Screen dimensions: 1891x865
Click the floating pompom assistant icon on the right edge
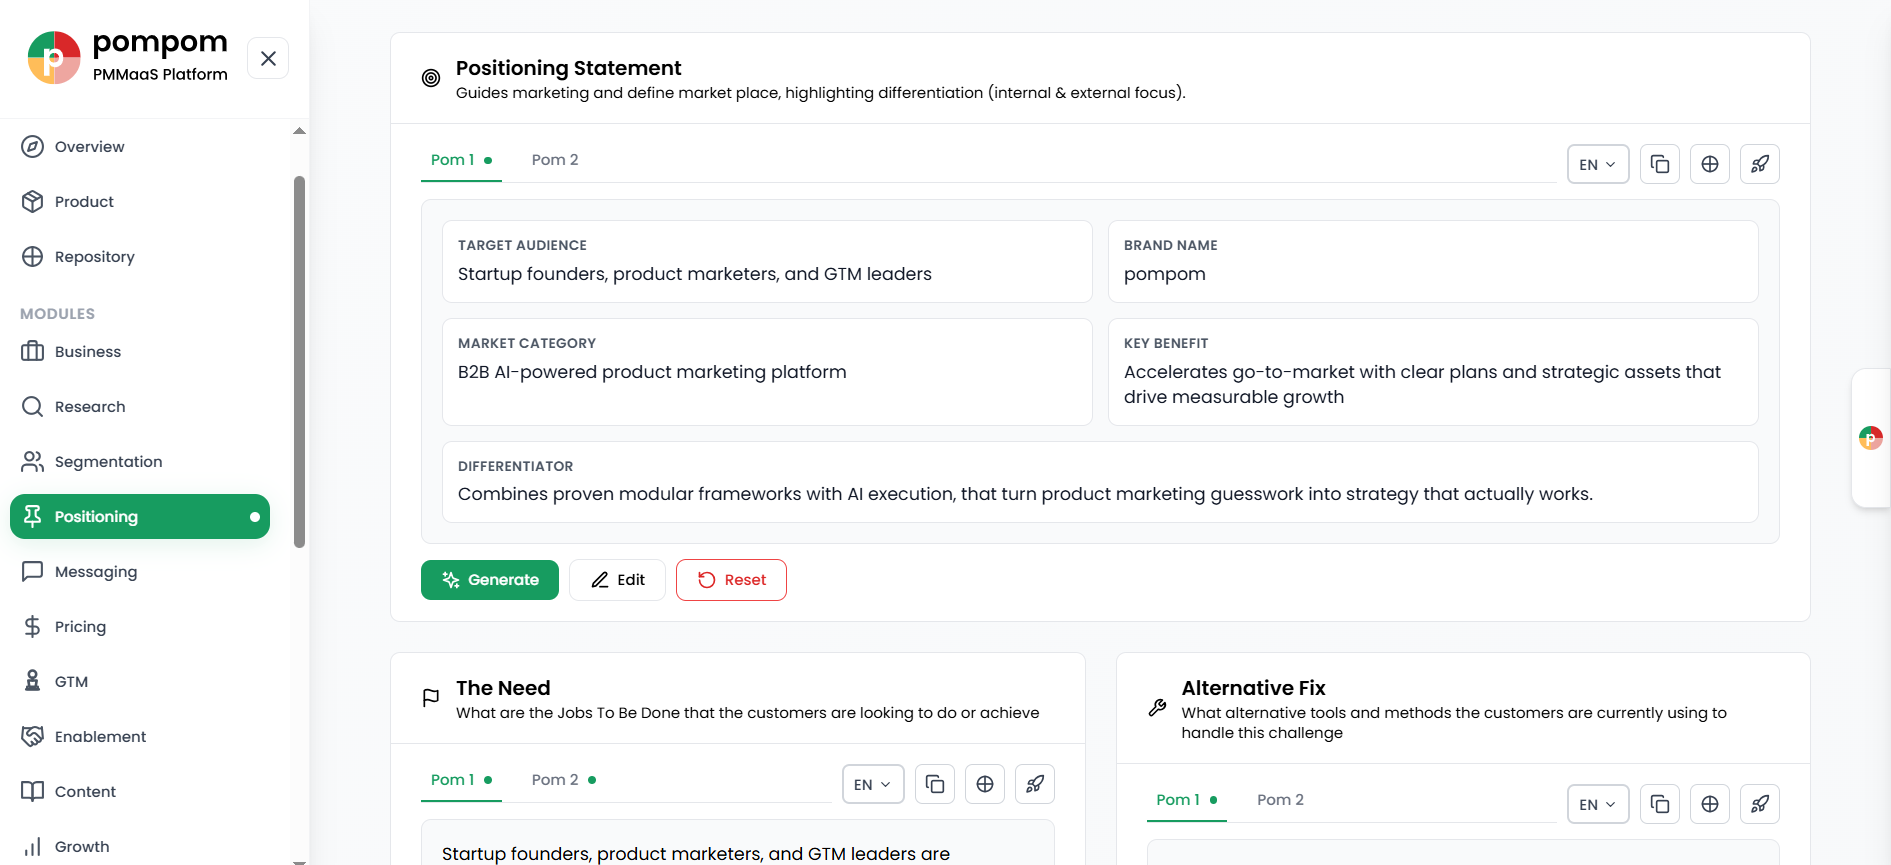pyautogui.click(x=1870, y=438)
